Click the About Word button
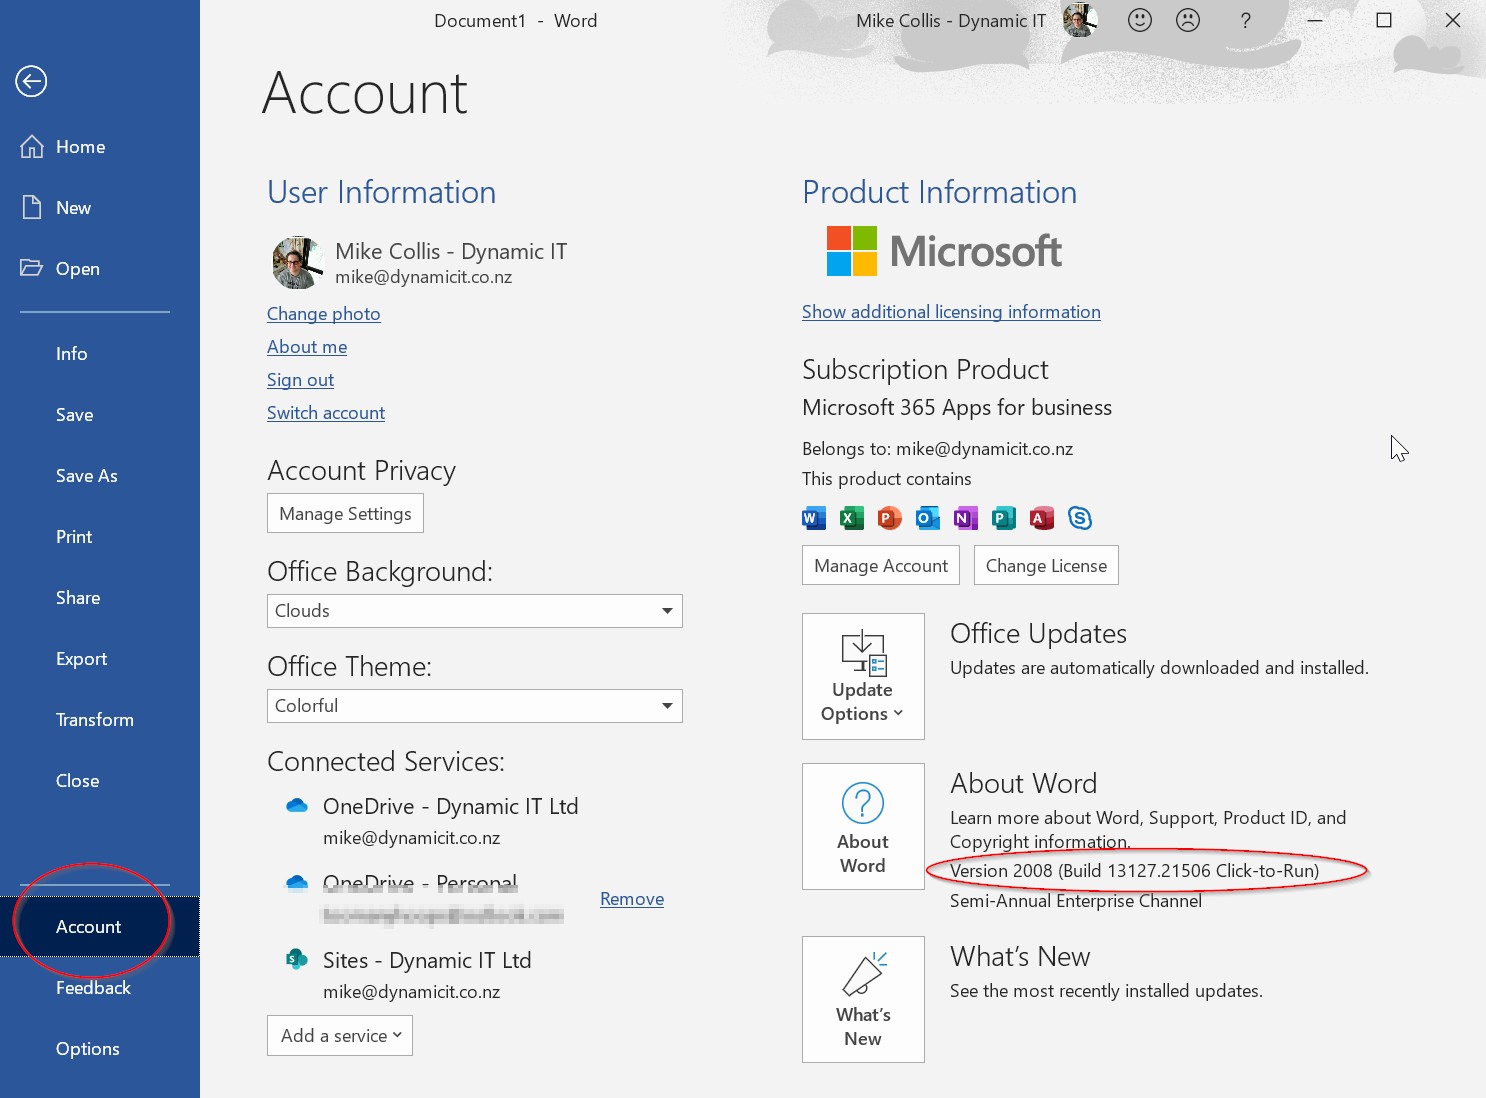This screenshot has width=1486, height=1098. 863,826
